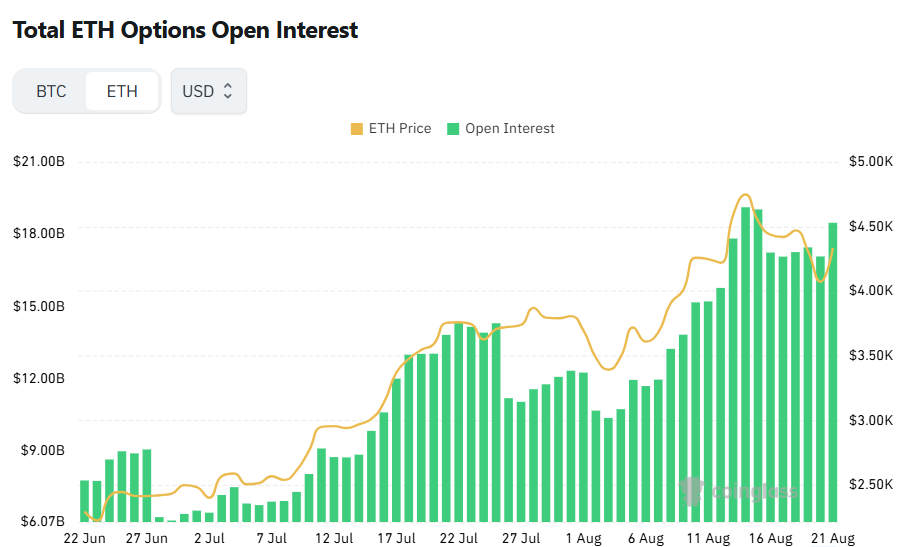Toggle the Open Interest legend series
This screenshot has height=547, width=906.
[x=501, y=128]
